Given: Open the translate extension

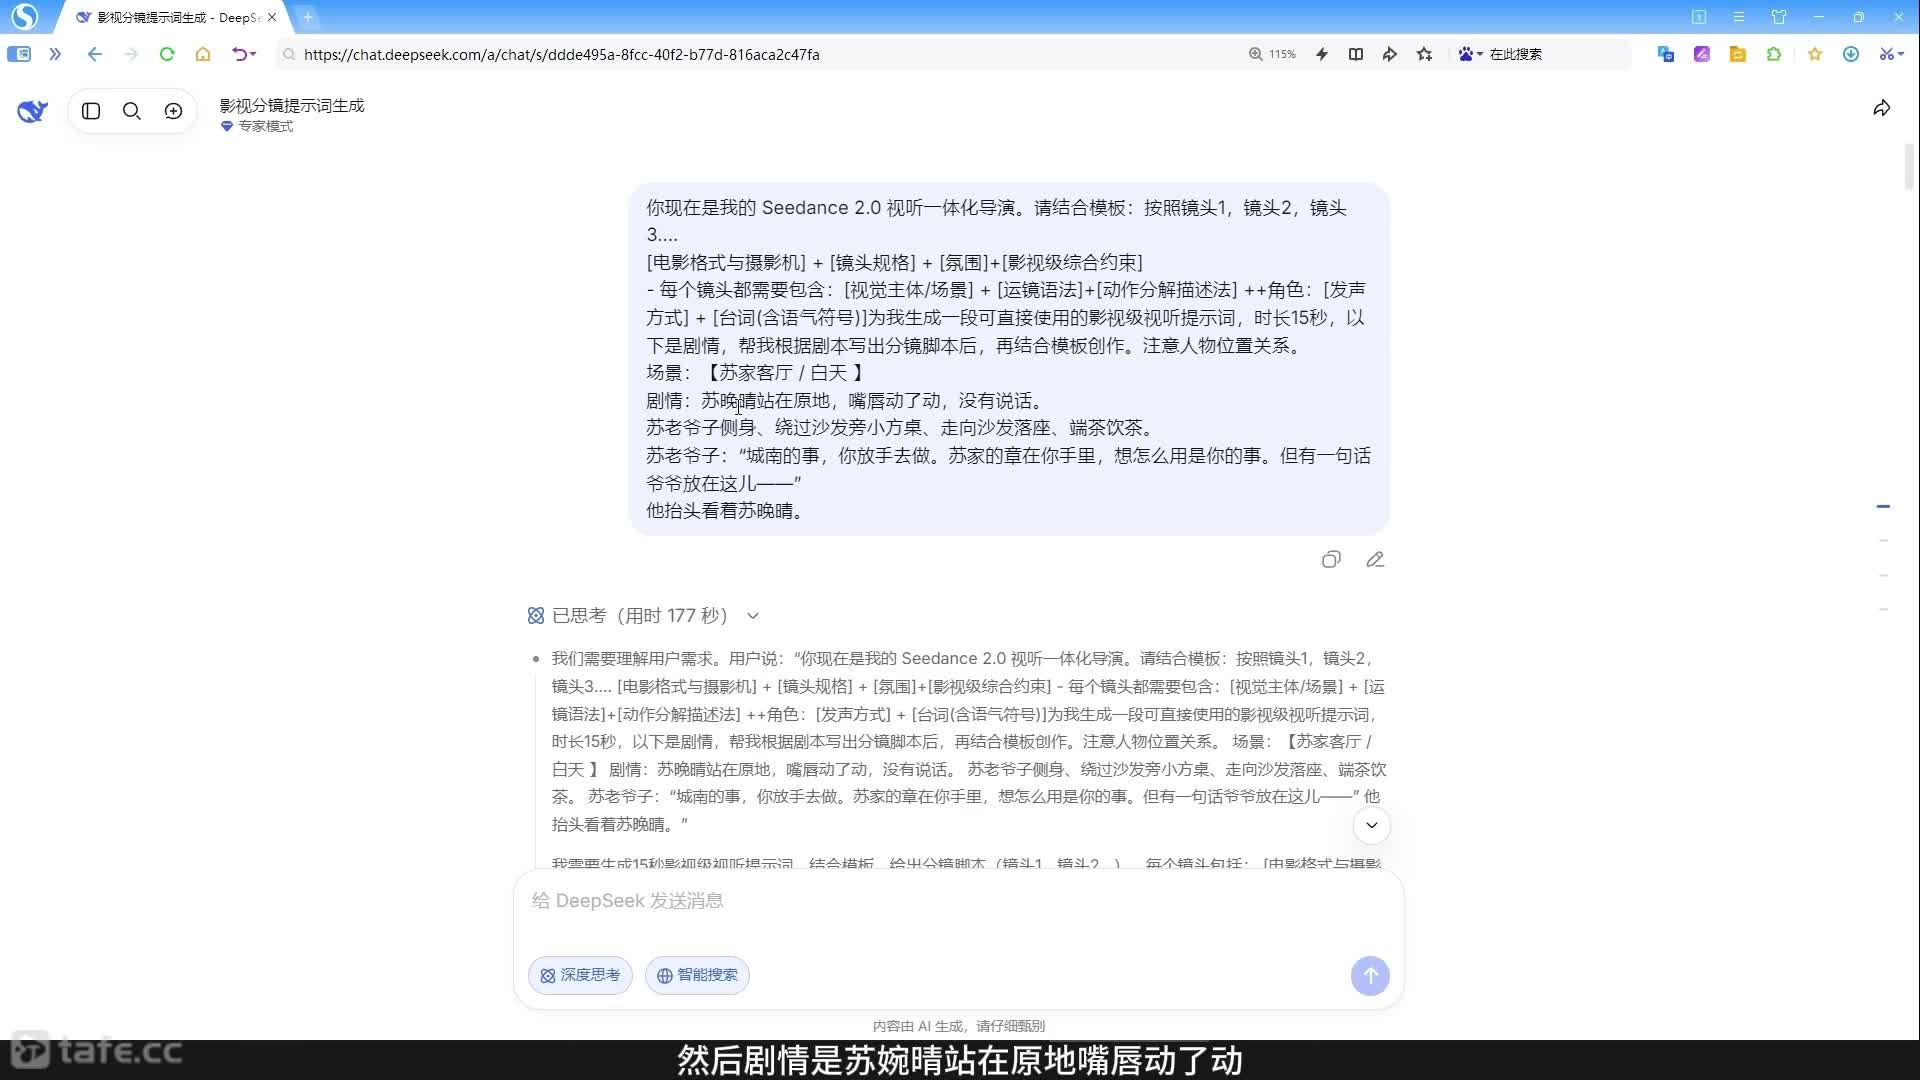Looking at the screenshot, I should tap(1666, 54).
